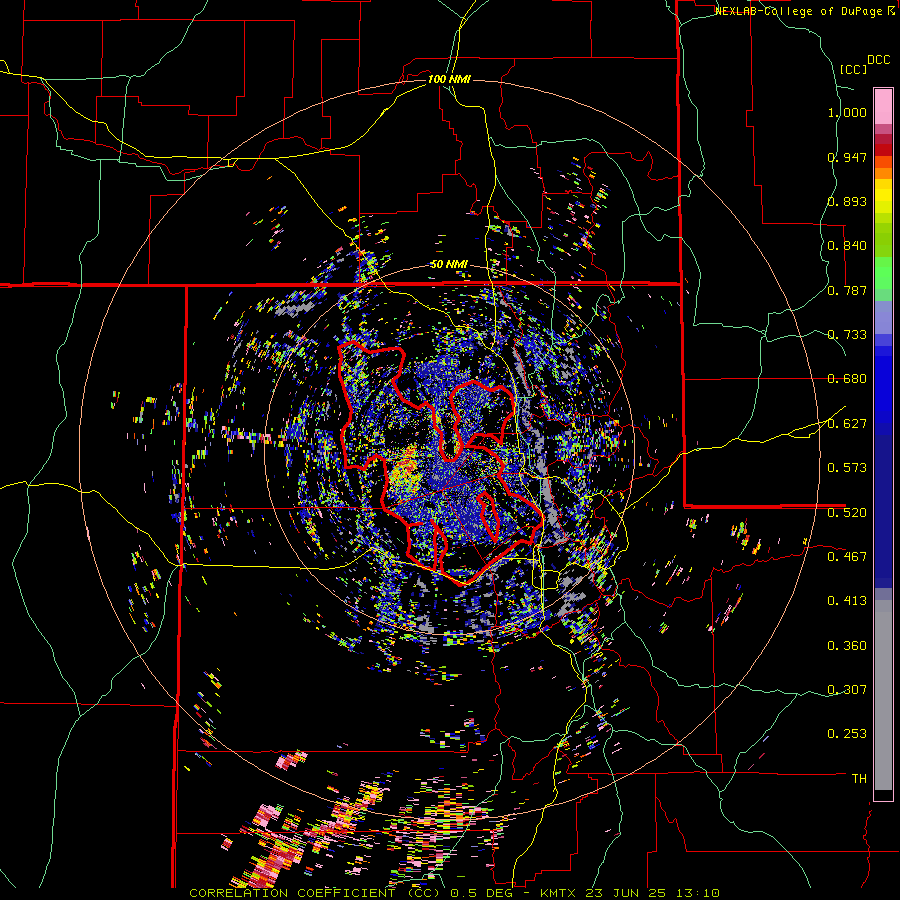Click the bright green color bar segment

pos(883,273)
